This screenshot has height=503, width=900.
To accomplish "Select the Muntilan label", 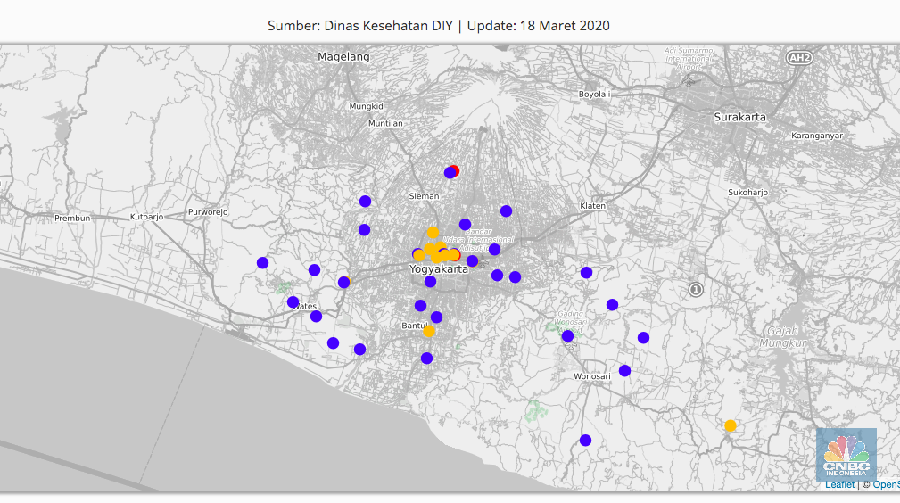I will (x=385, y=123).
